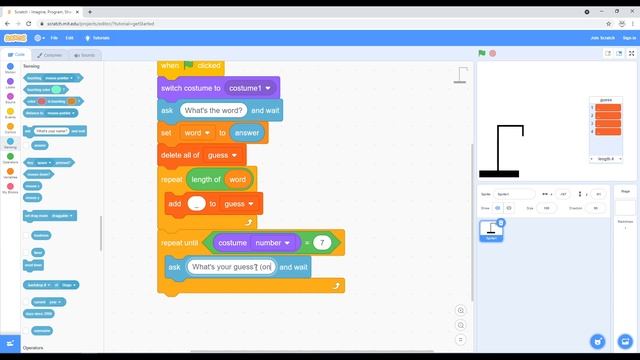This screenshot has height=360, width=640.
Task: Bookmark this page with the star icon
Action: (x=609, y=24)
